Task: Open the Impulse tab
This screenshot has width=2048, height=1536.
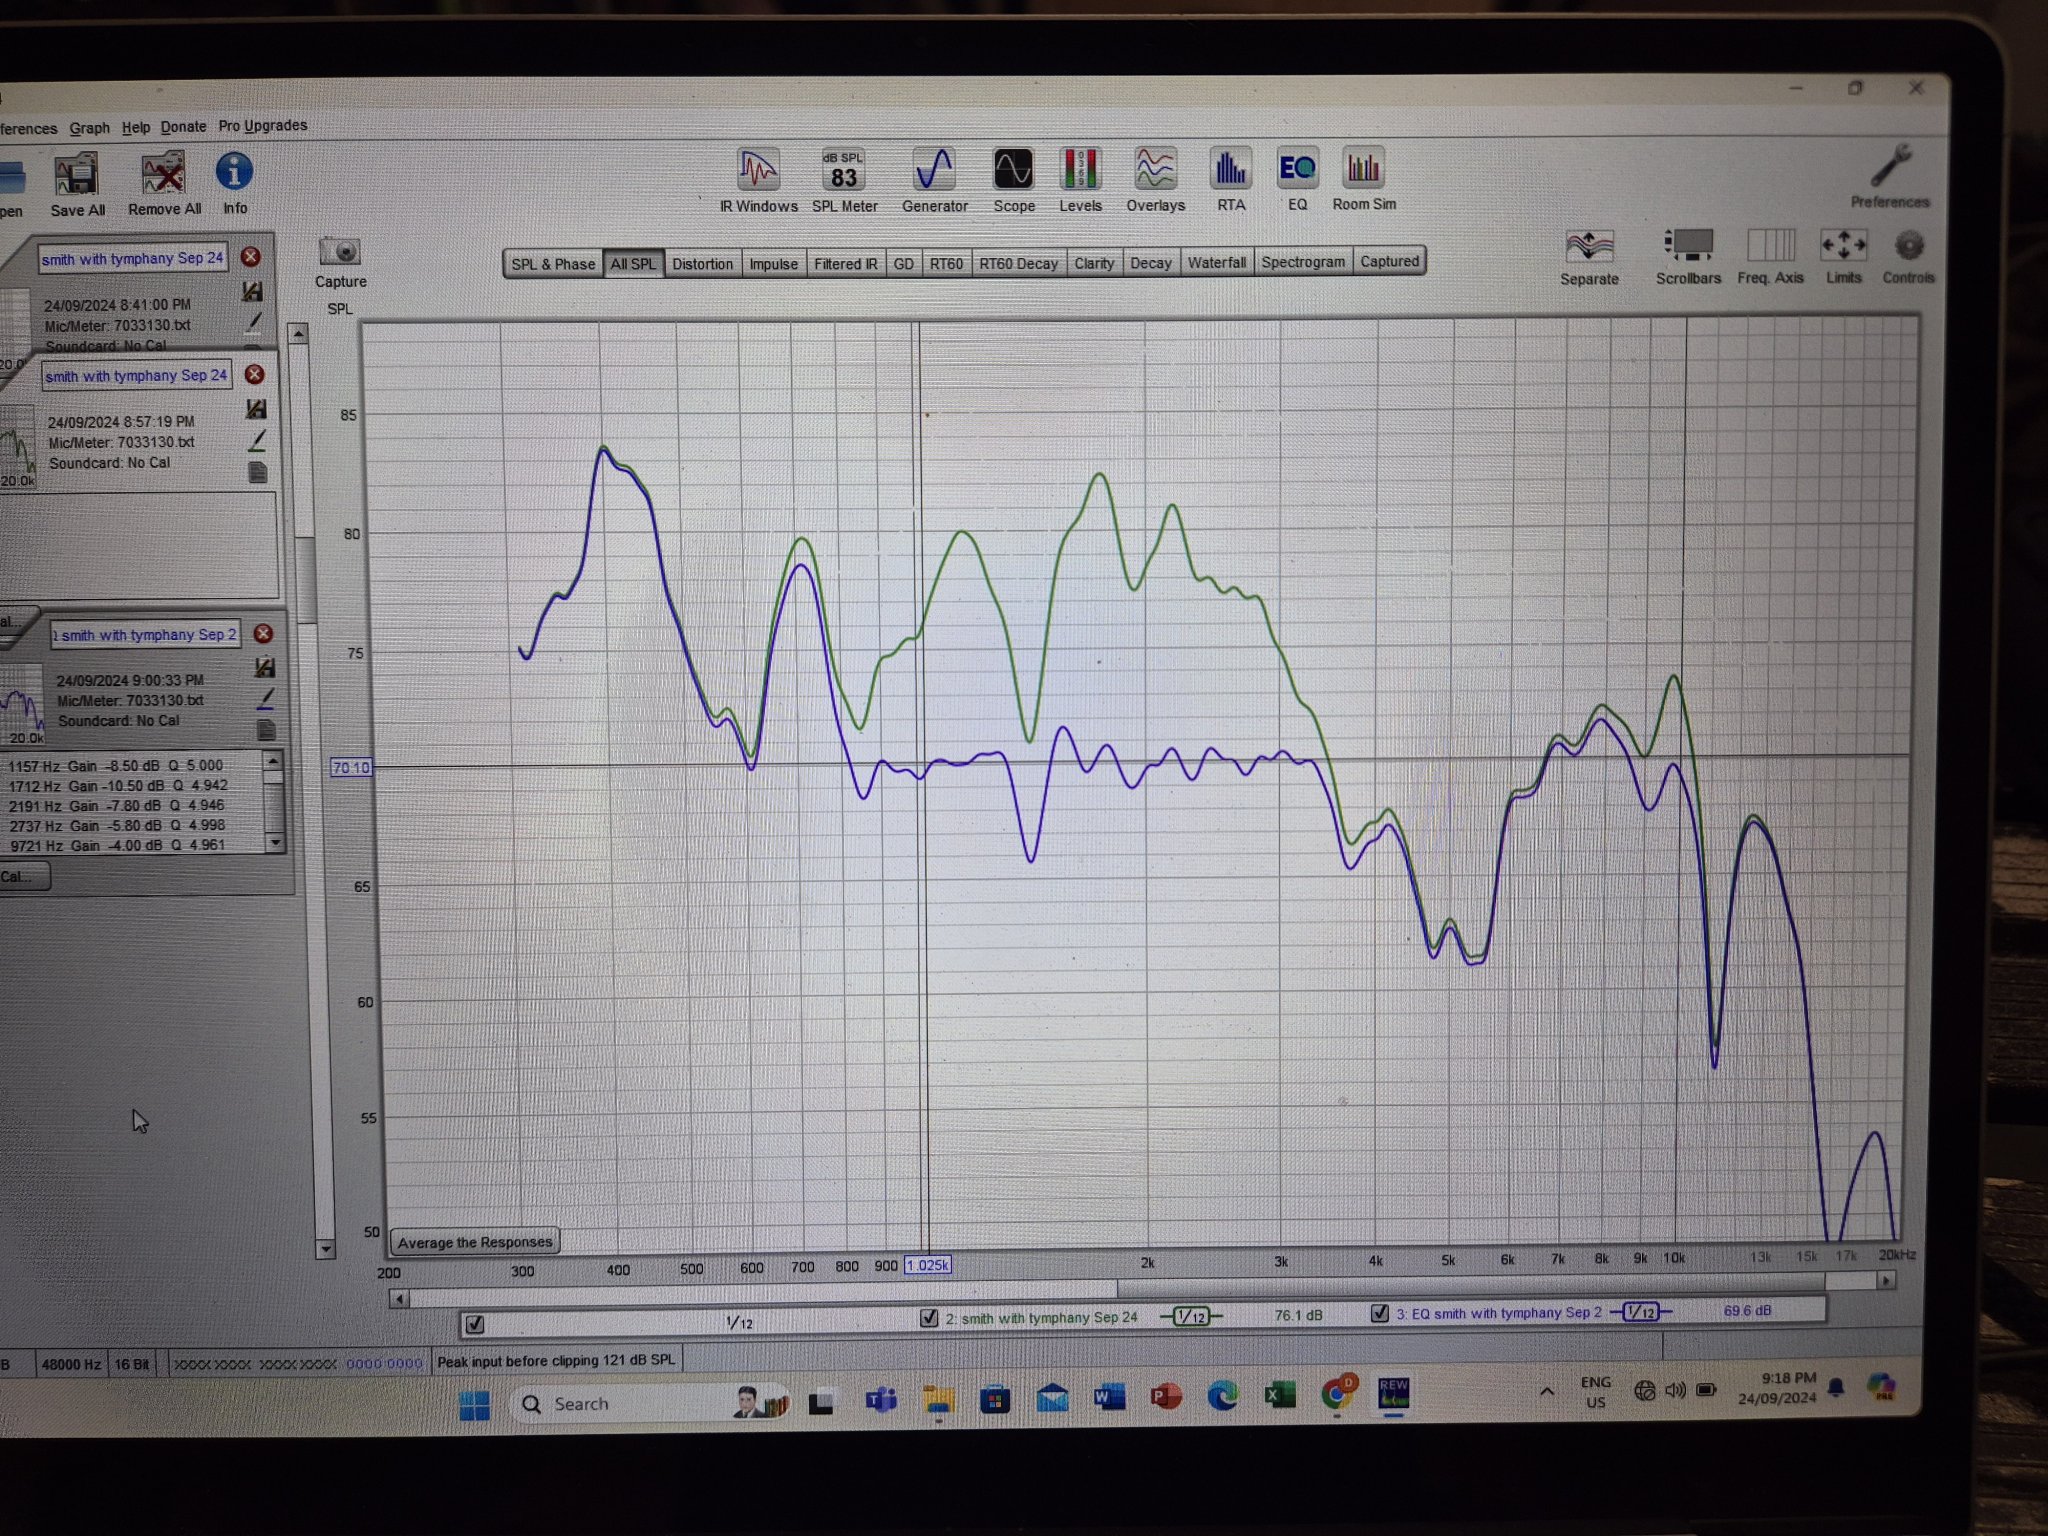Action: [x=773, y=264]
